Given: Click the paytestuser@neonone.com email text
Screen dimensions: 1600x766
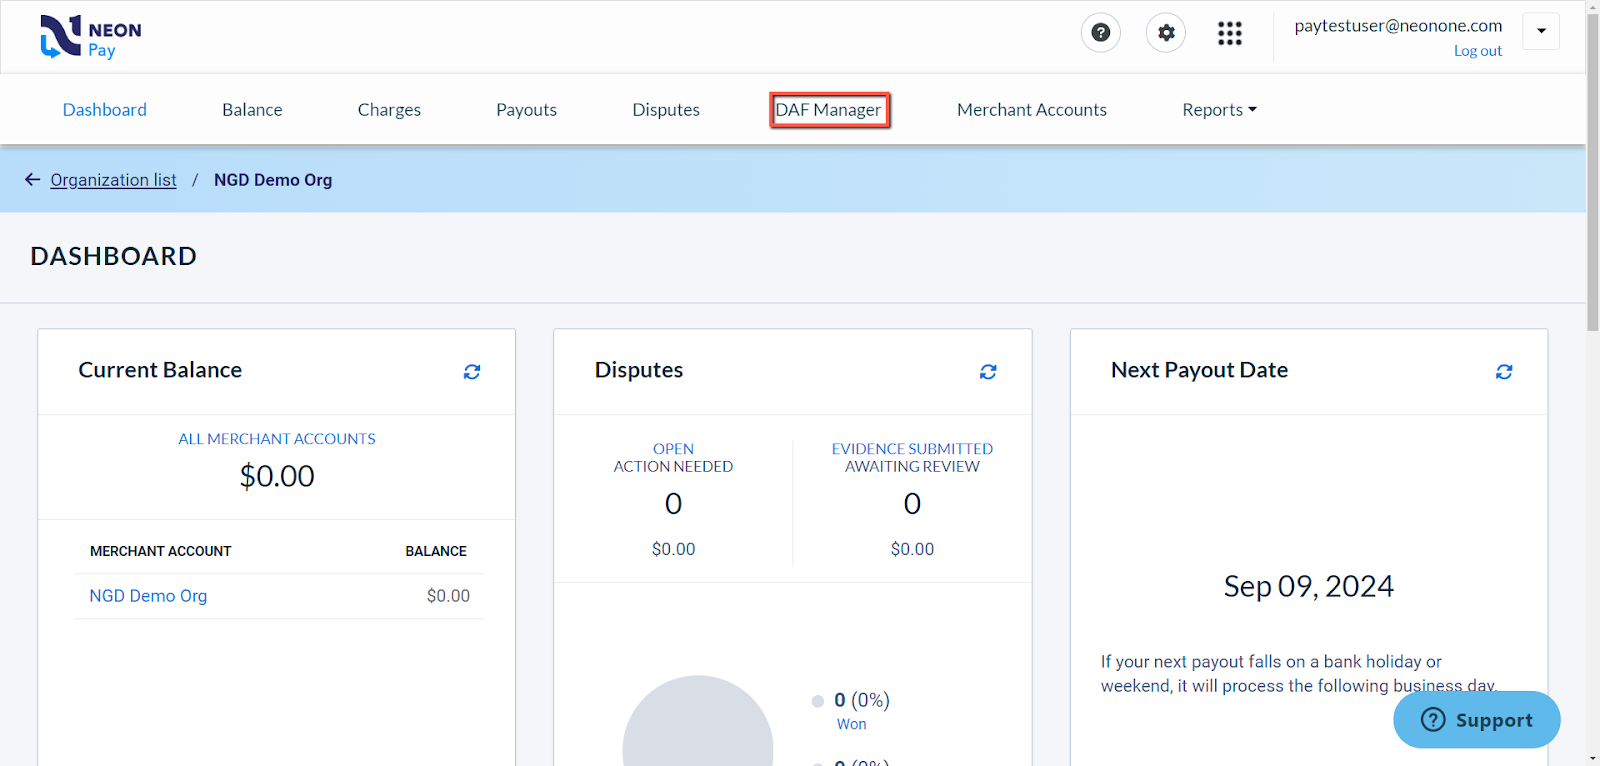Looking at the screenshot, I should click(x=1398, y=26).
